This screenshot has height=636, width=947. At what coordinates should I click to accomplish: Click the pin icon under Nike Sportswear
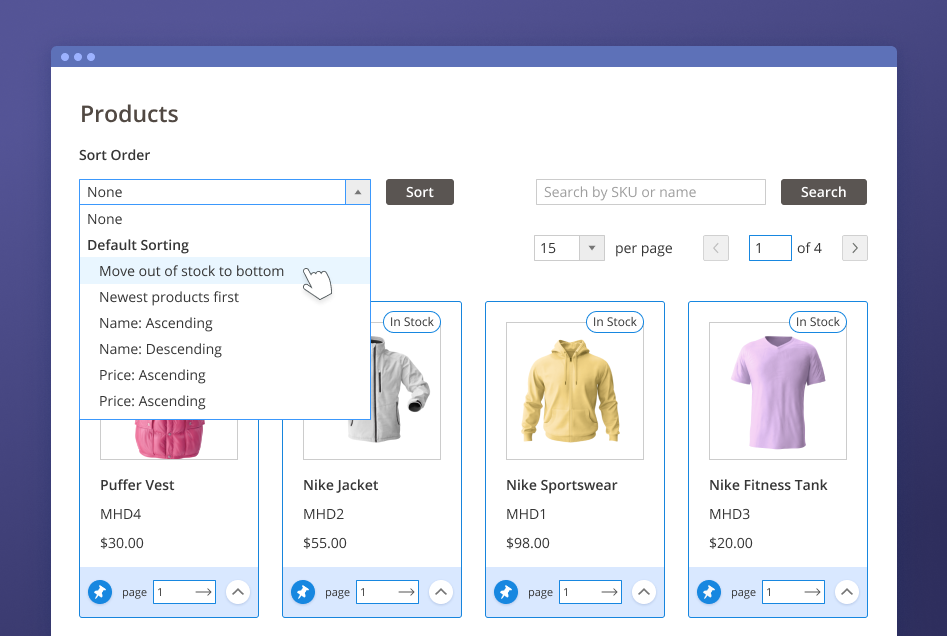[506, 592]
